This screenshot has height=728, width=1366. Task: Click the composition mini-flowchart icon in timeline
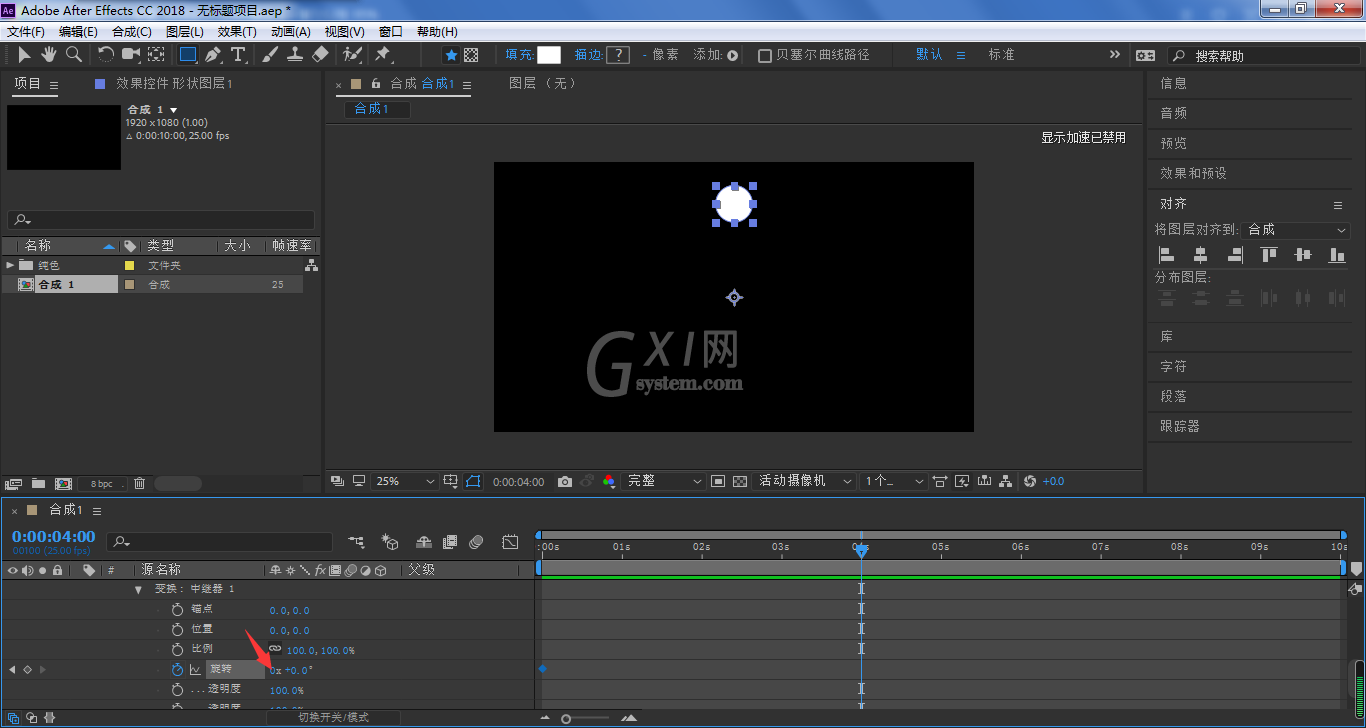pyautogui.click(x=357, y=542)
